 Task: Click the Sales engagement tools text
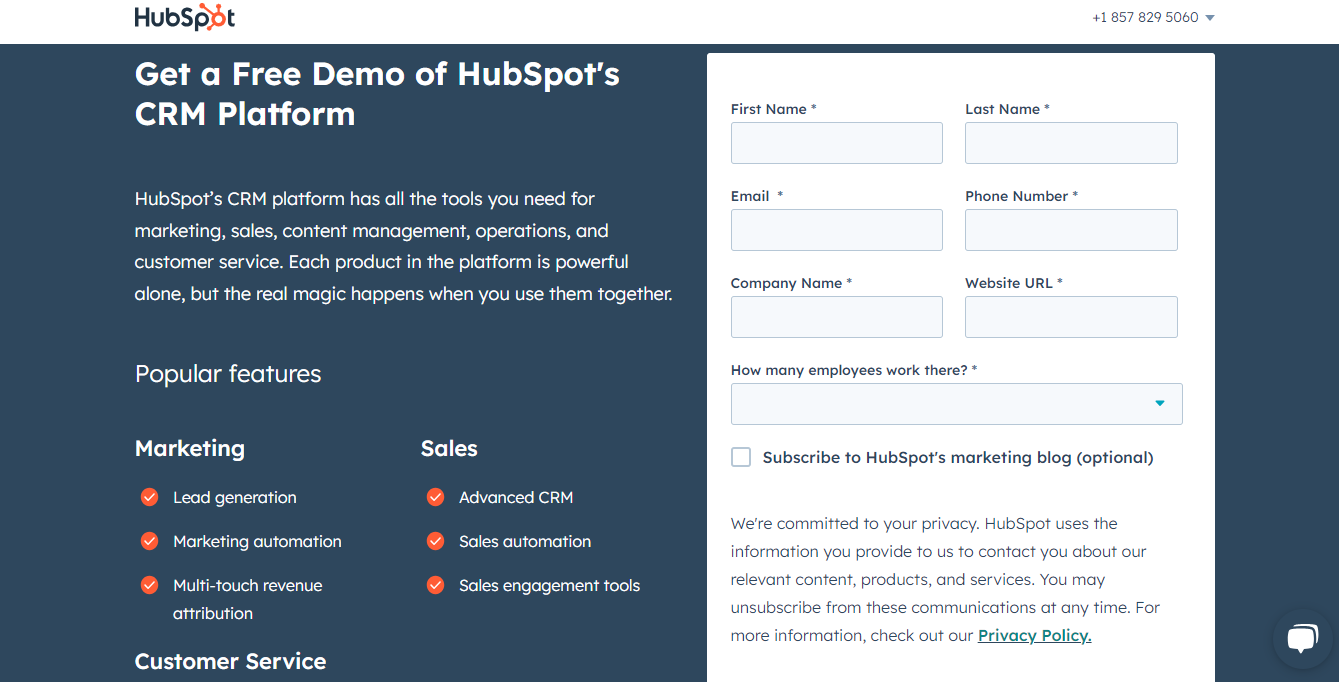point(549,585)
